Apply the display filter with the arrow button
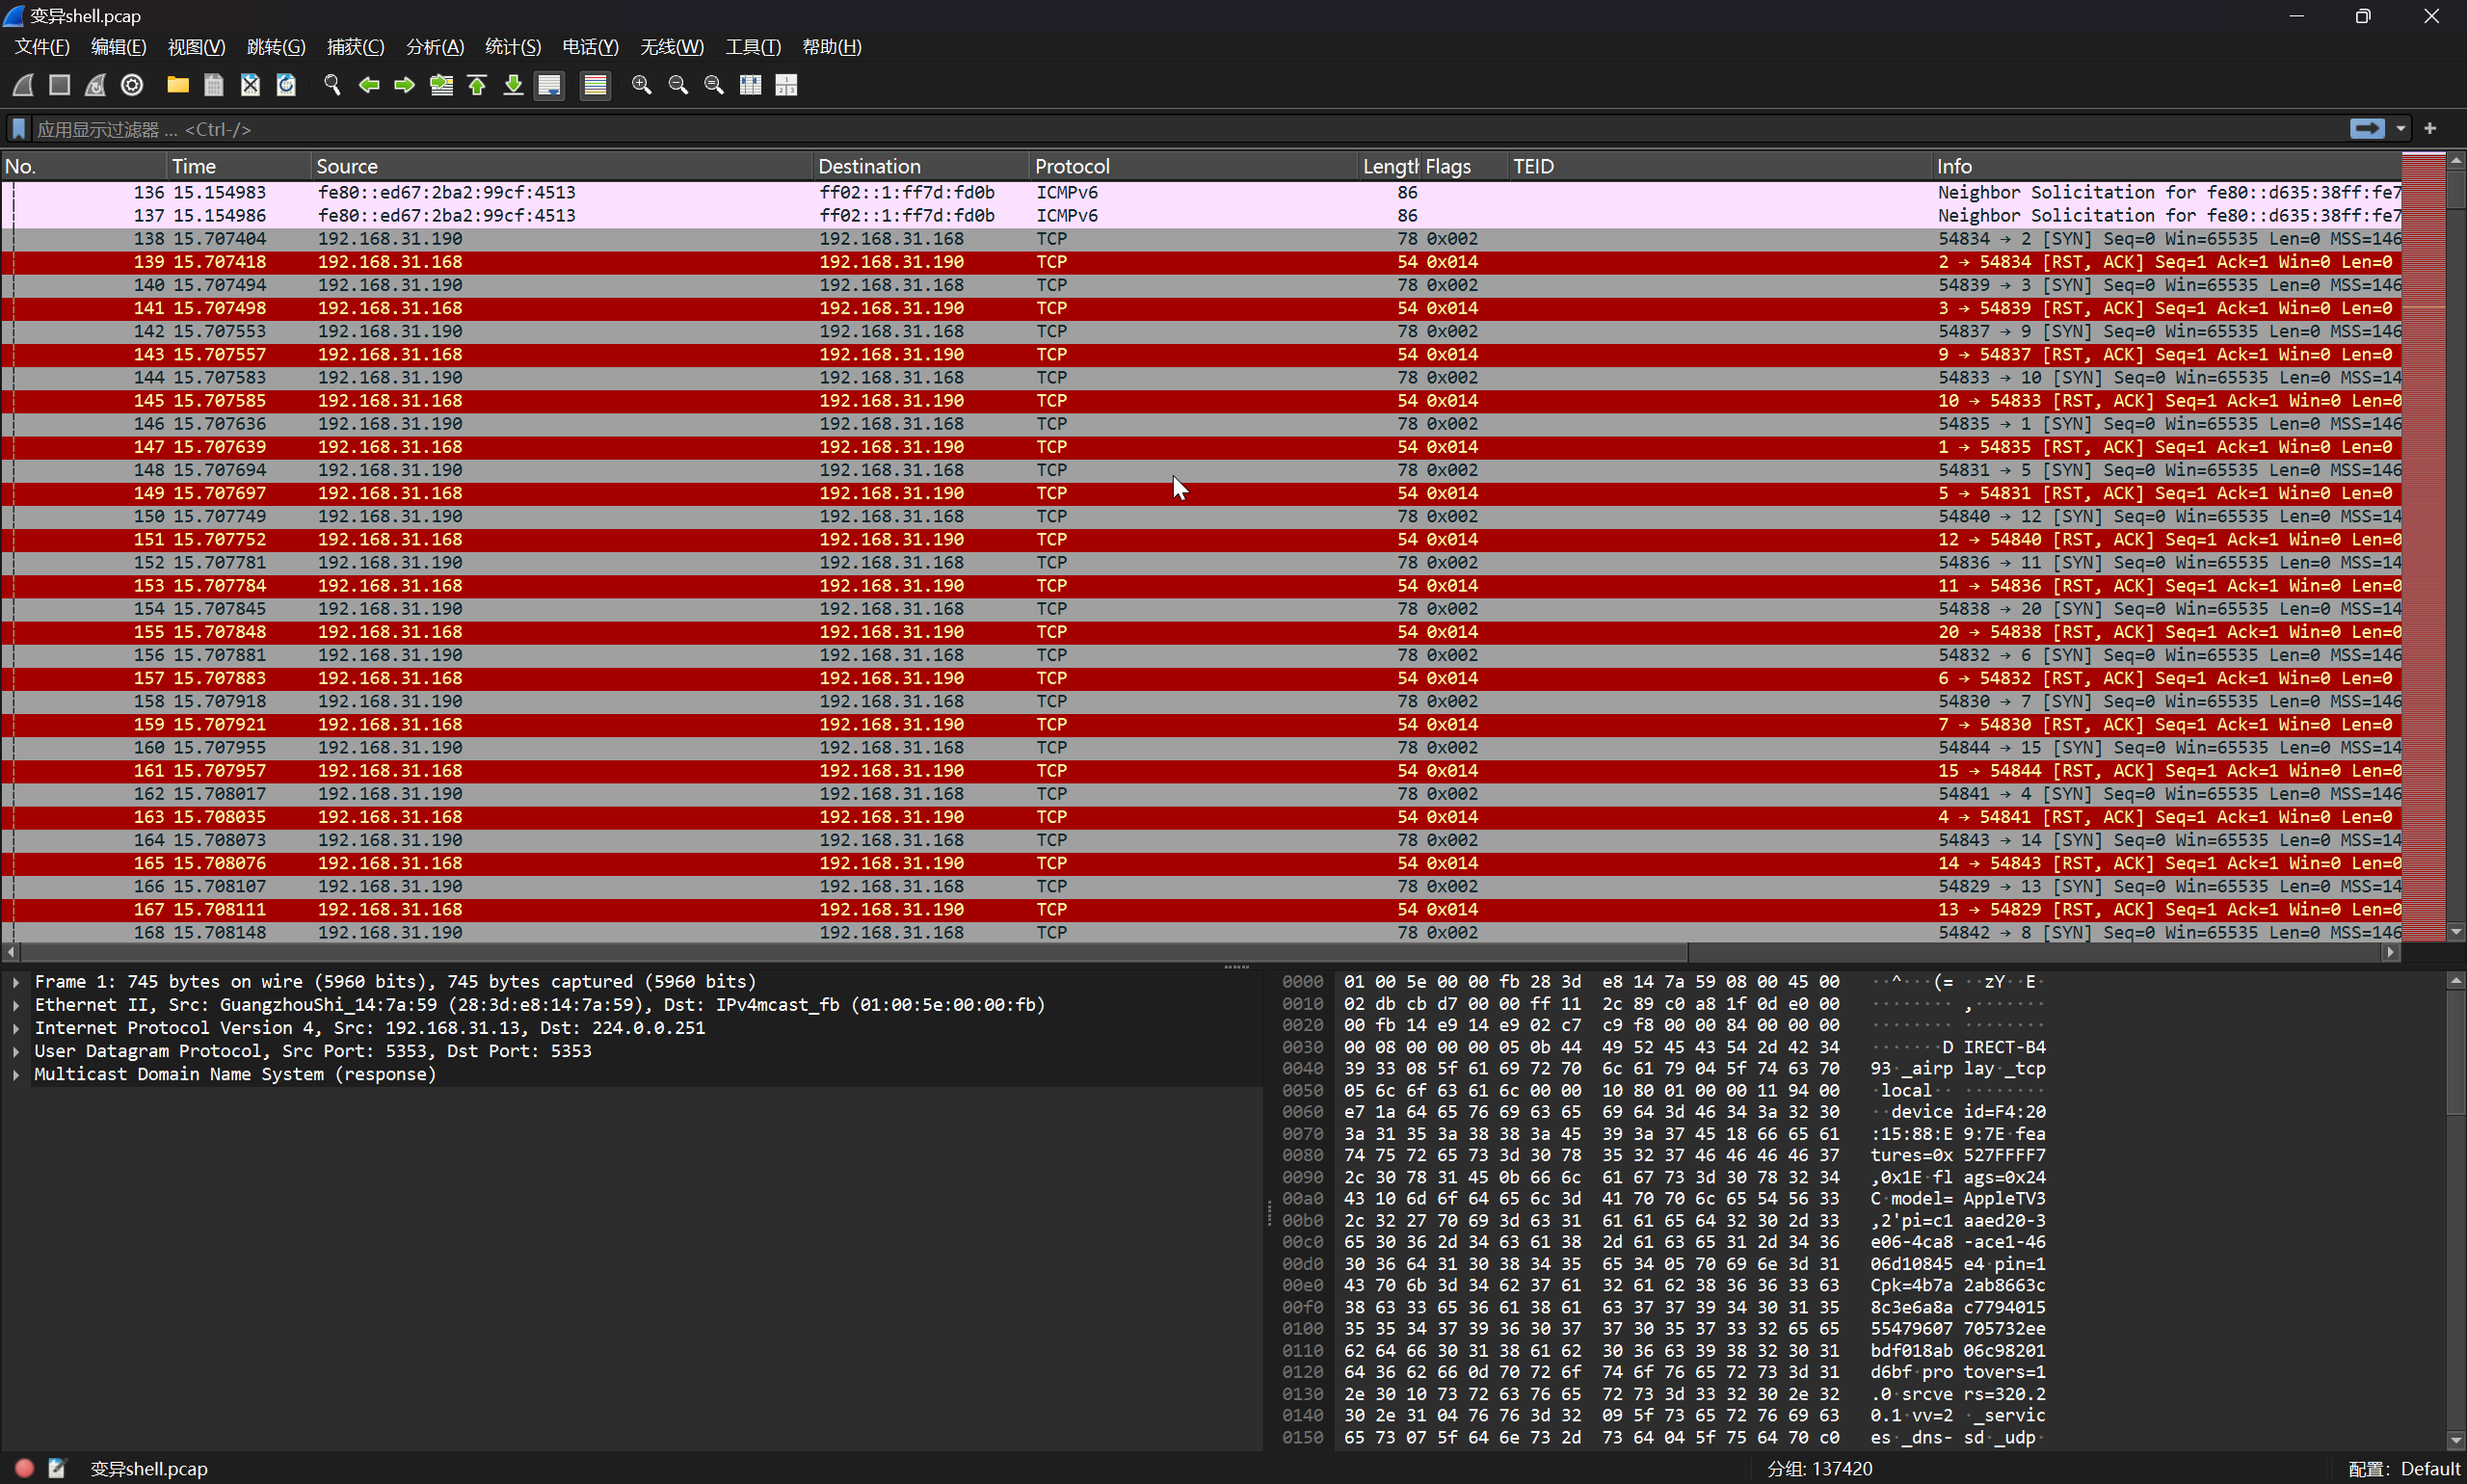Screen dimensions: 2467x1484 click(2366, 129)
